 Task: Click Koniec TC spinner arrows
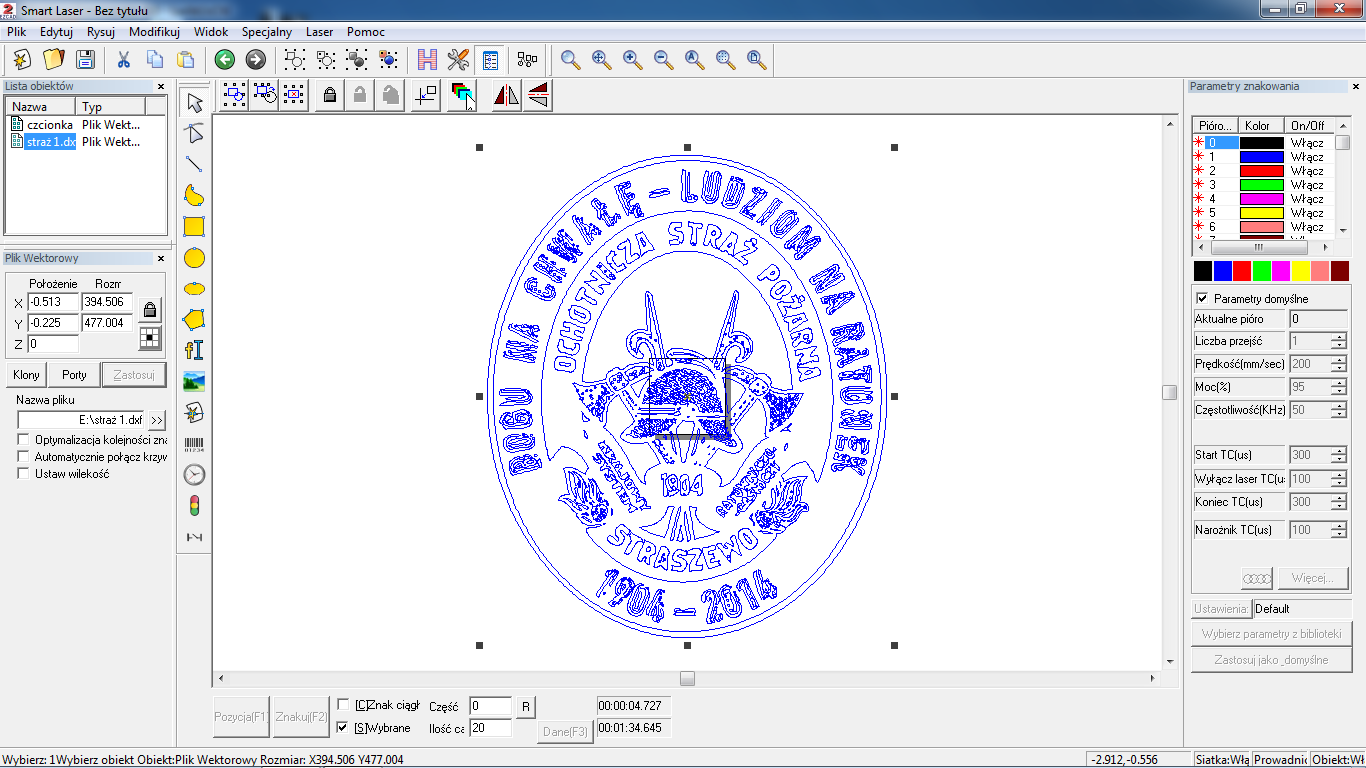coord(1339,502)
